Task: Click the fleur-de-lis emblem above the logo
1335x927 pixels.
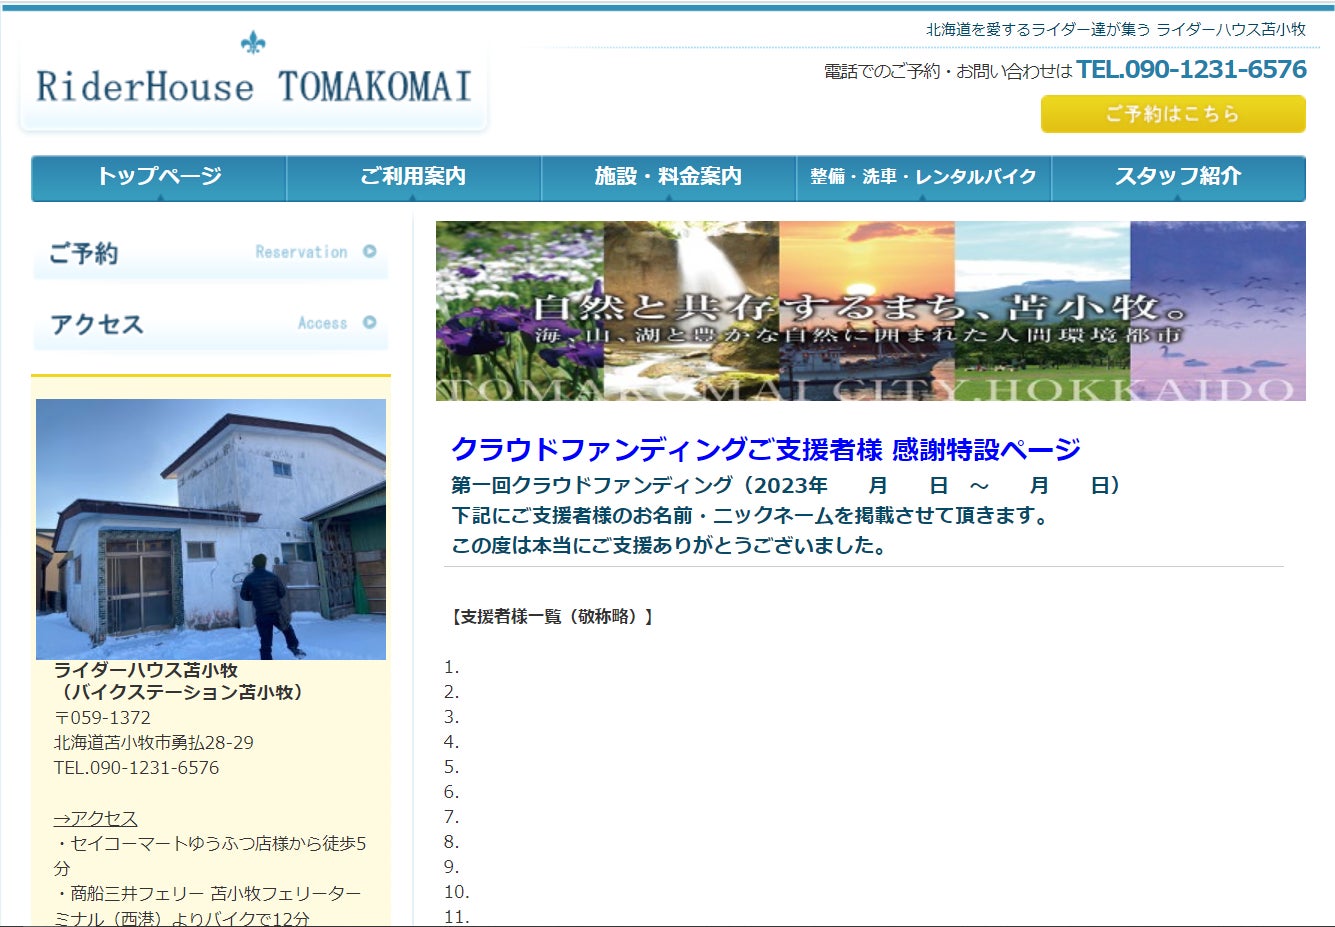Action: click(x=253, y=43)
